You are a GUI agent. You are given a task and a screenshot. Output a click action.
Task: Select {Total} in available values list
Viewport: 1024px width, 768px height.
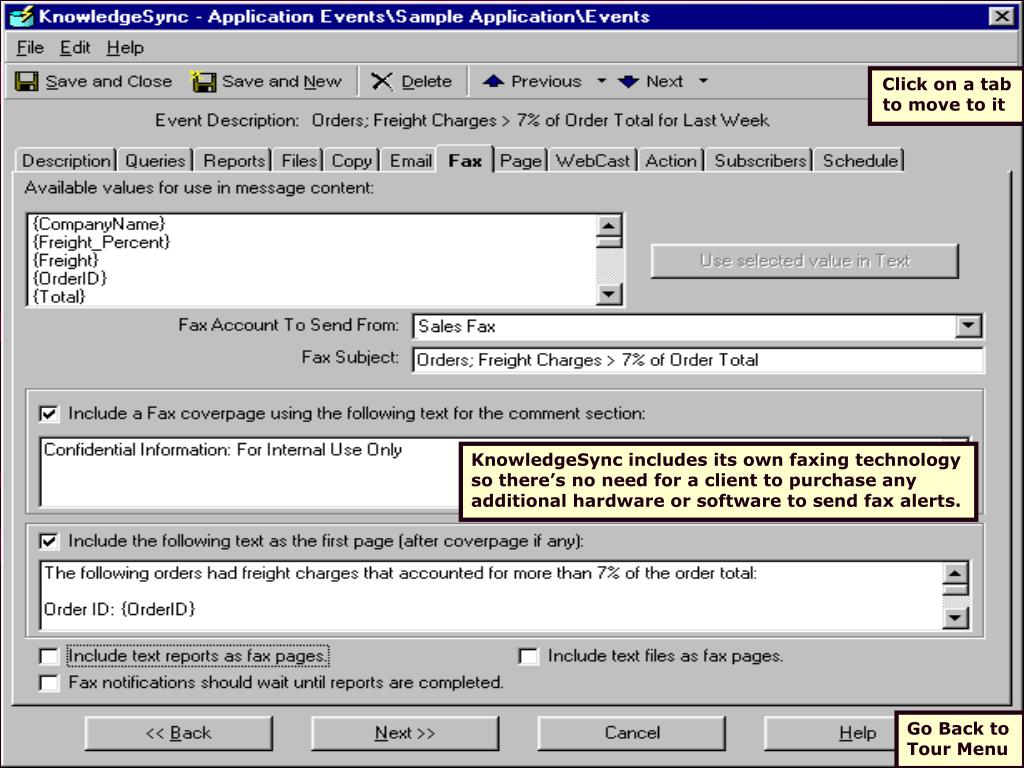[59, 297]
